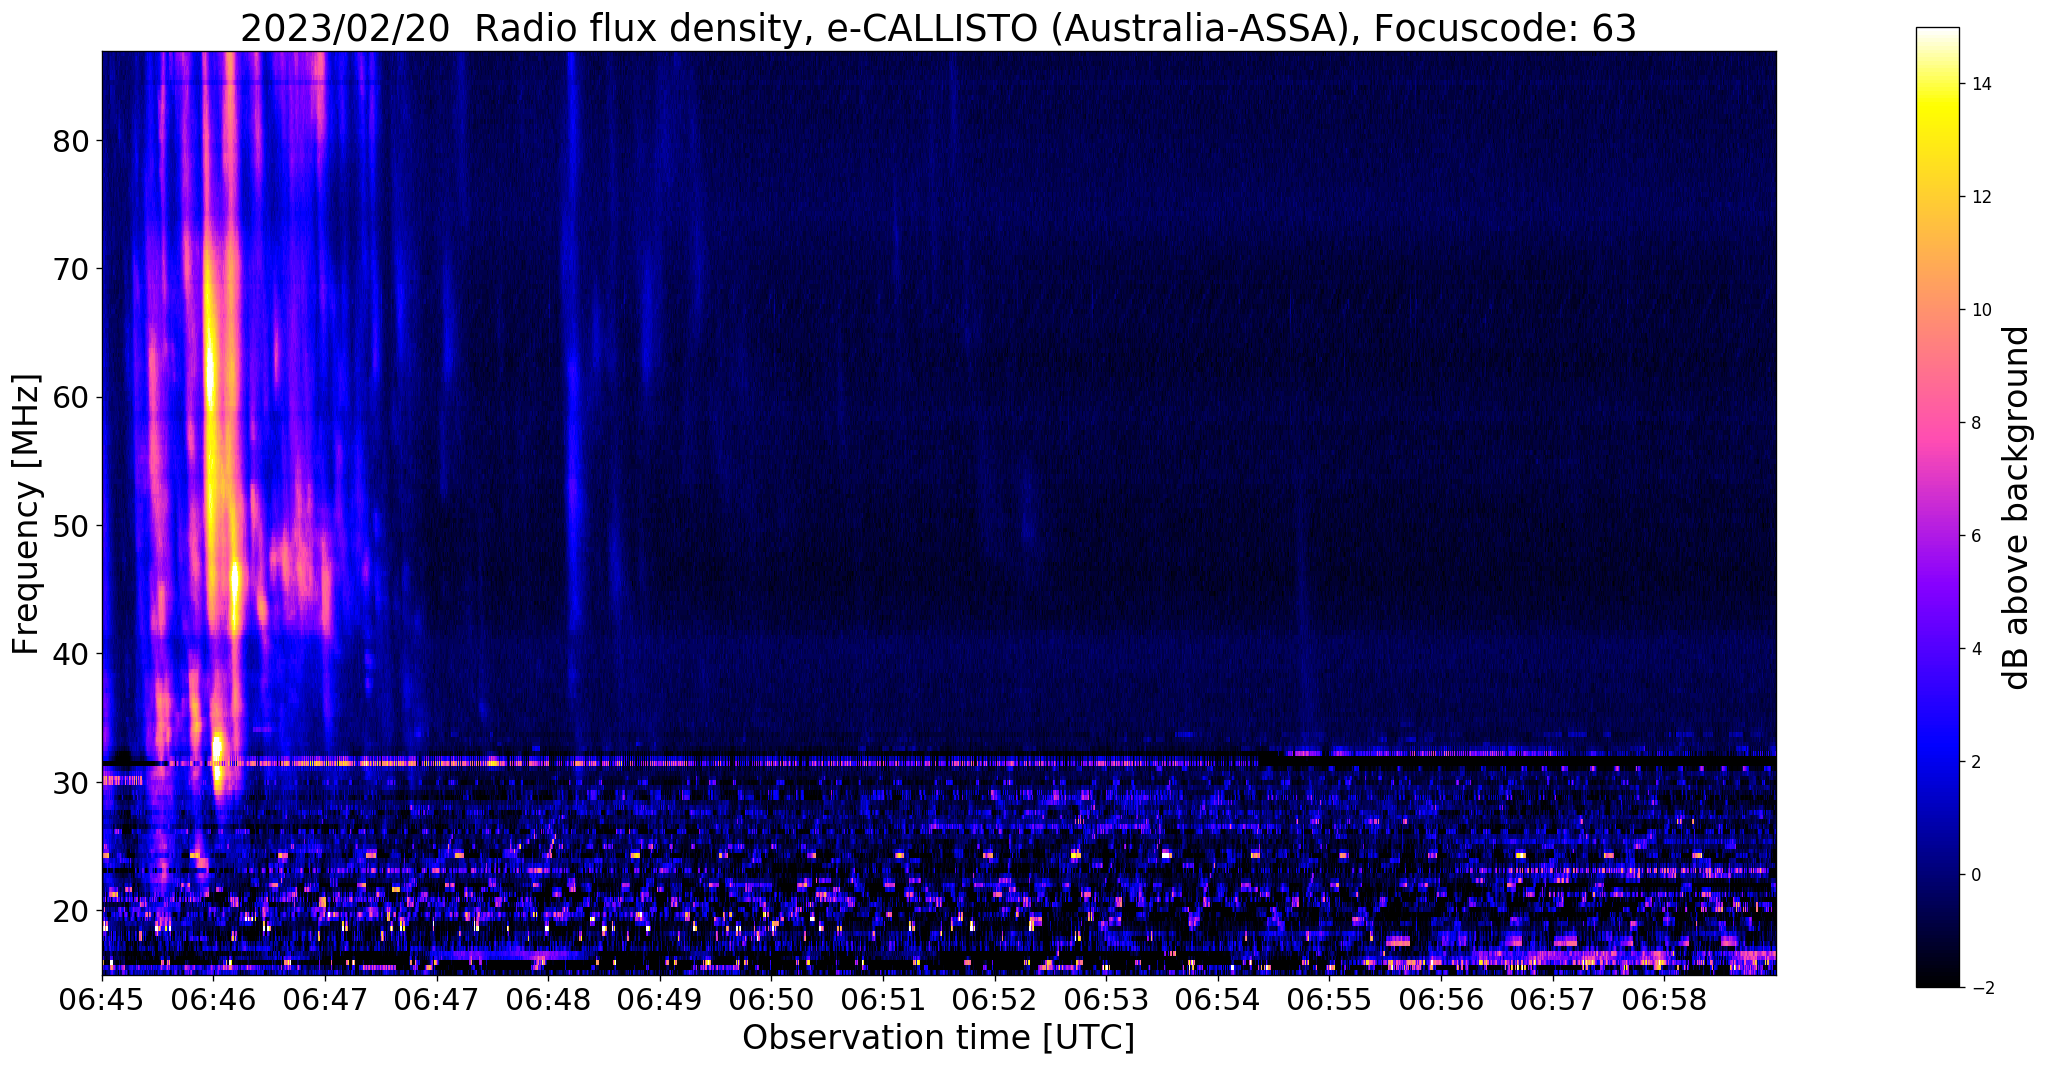Click the "Frequency [MHz]" y-axis label
This screenshot has height=1067, width=2047.
(27, 514)
